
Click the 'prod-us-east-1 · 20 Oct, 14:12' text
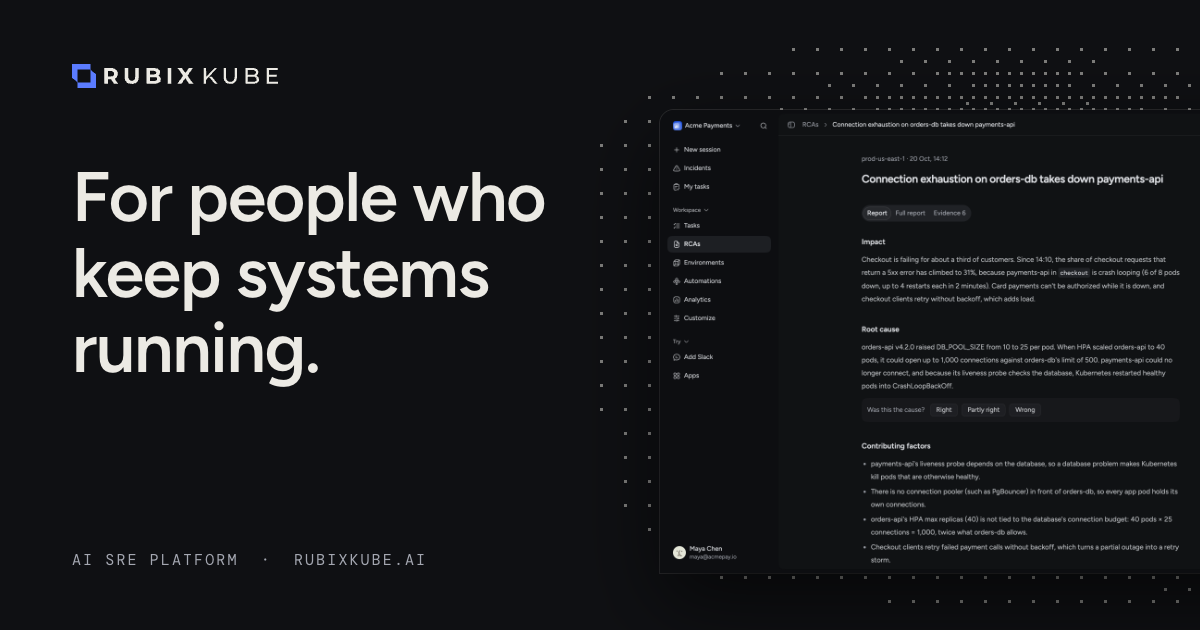click(x=904, y=158)
